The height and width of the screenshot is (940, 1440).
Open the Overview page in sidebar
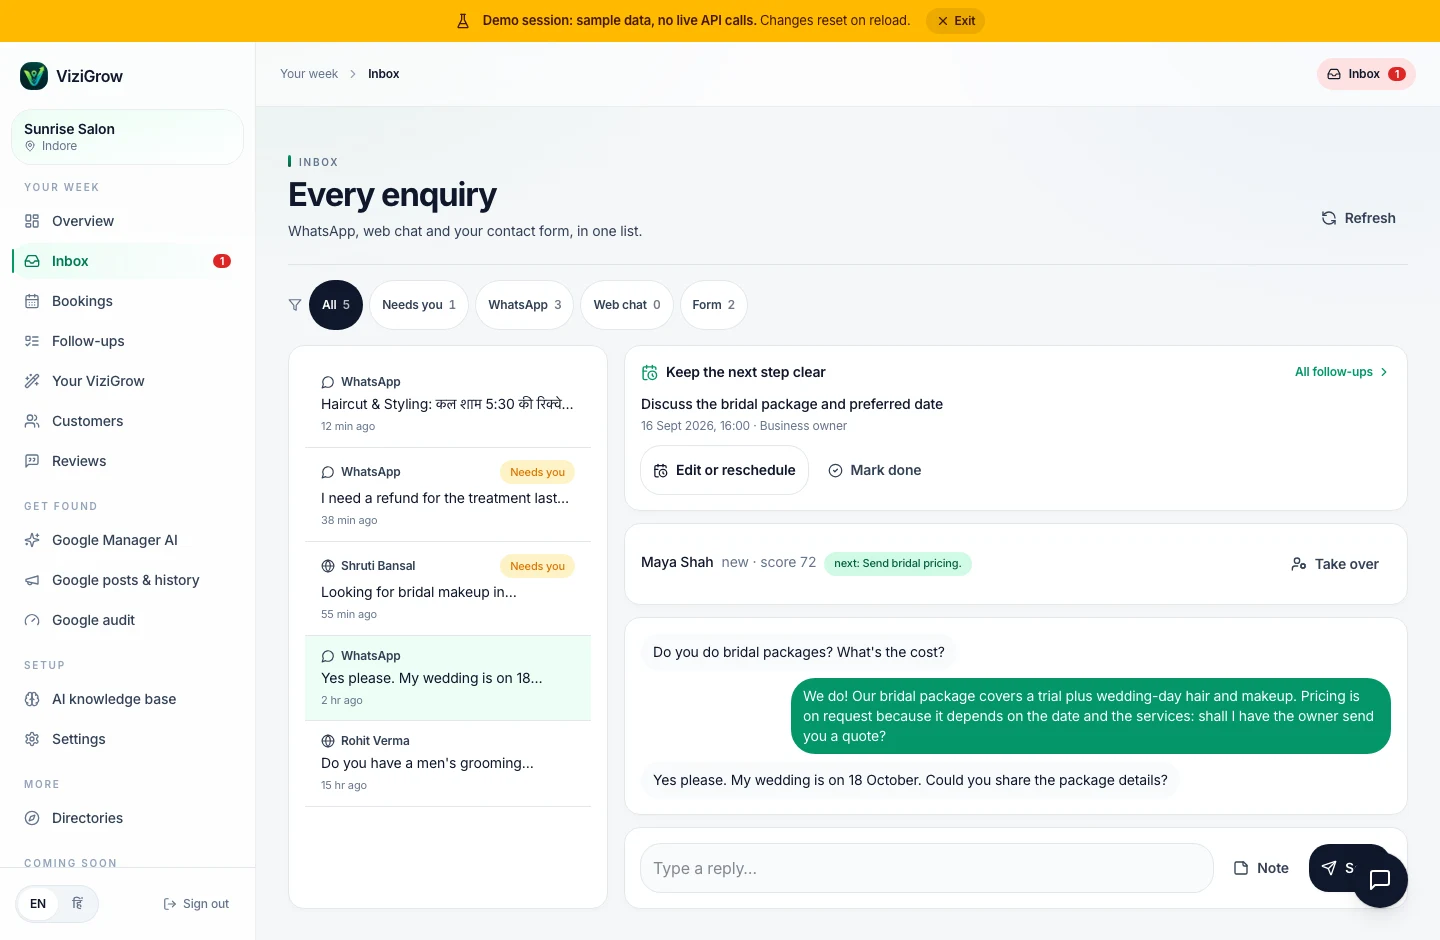coord(127,221)
